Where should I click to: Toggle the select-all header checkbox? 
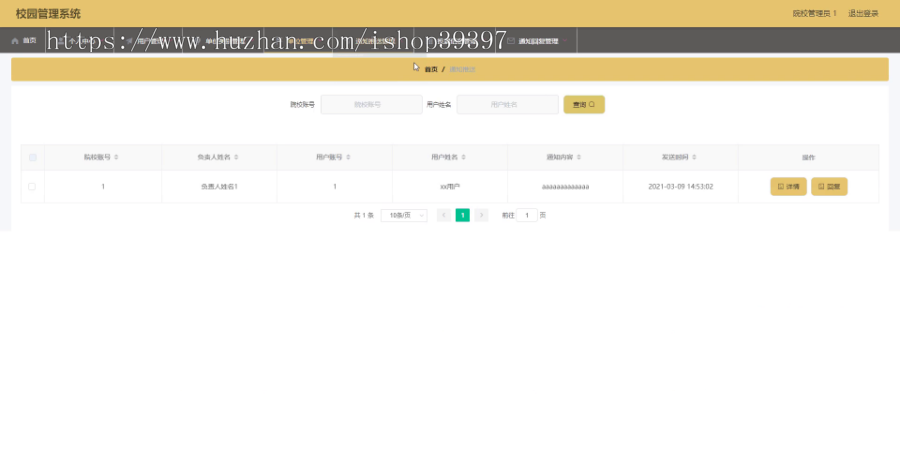(x=33, y=157)
